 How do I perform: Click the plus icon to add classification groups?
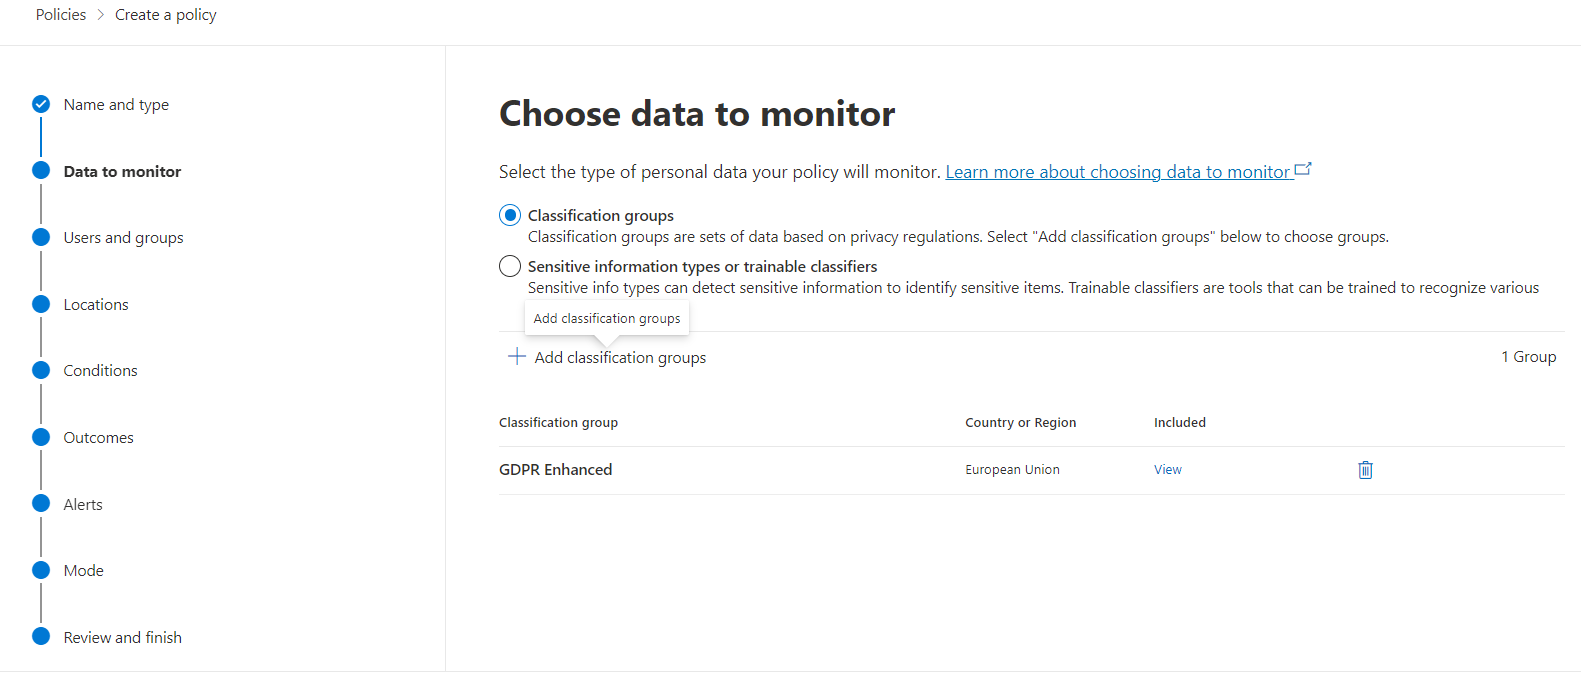pyautogui.click(x=517, y=357)
